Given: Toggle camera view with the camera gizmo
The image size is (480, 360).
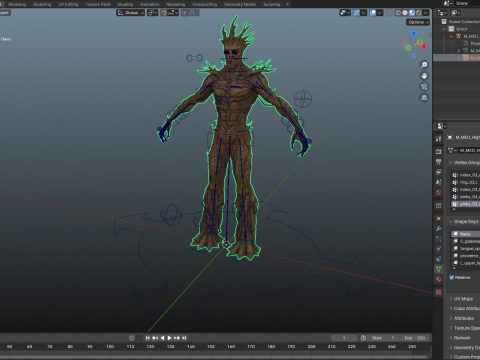Looking at the screenshot, I should coord(424,87).
